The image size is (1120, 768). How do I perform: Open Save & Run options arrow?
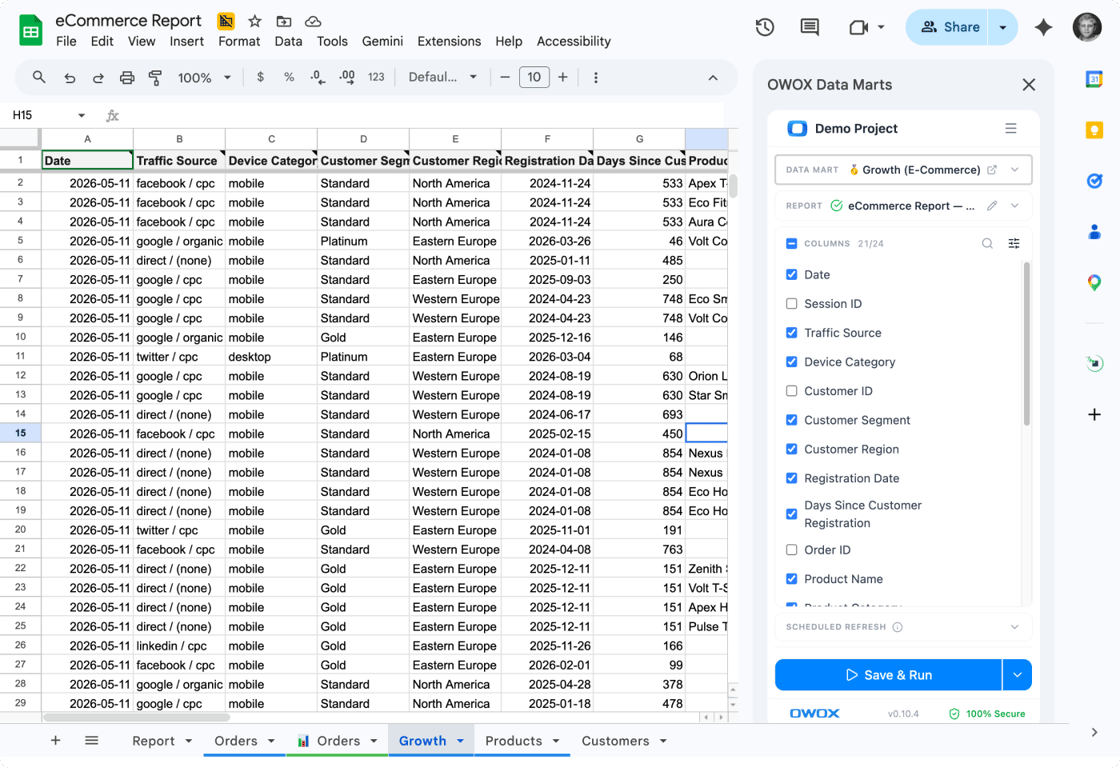(x=1017, y=675)
